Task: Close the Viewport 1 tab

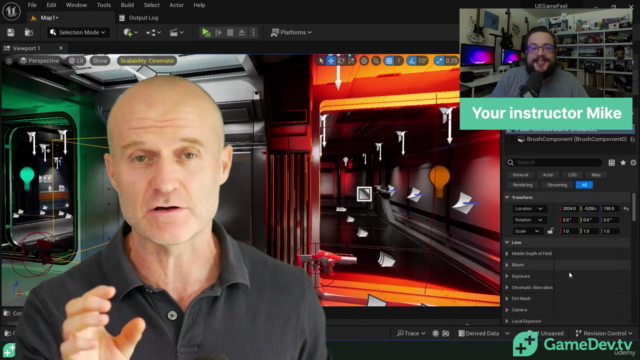Action: [61, 48]
